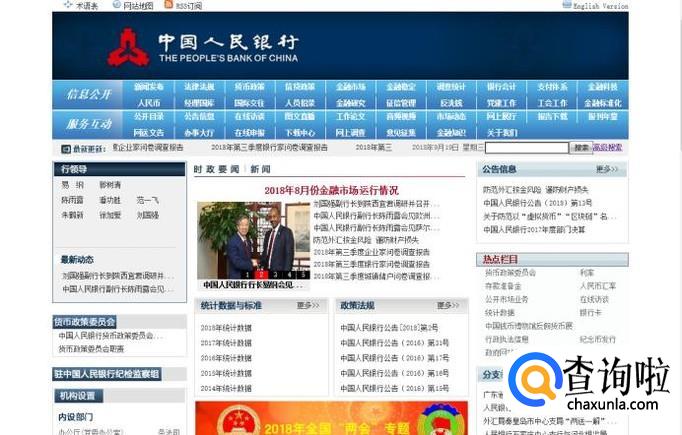Open the 货币政策委员会 section header
The image size is (682, 435).
[84, 322]
